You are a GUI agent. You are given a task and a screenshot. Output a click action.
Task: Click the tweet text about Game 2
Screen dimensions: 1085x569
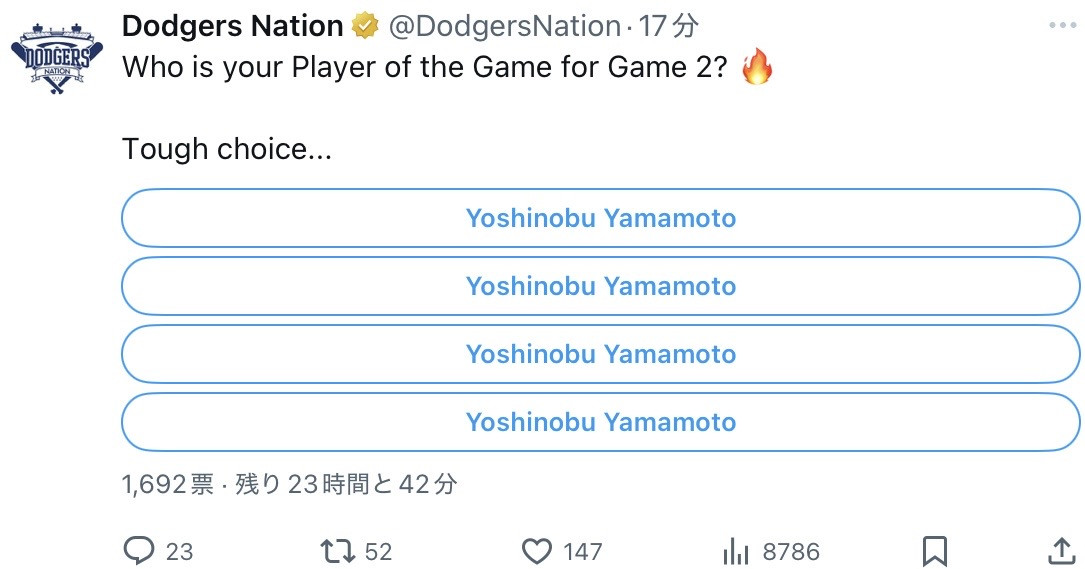click(x=430, y=69)
